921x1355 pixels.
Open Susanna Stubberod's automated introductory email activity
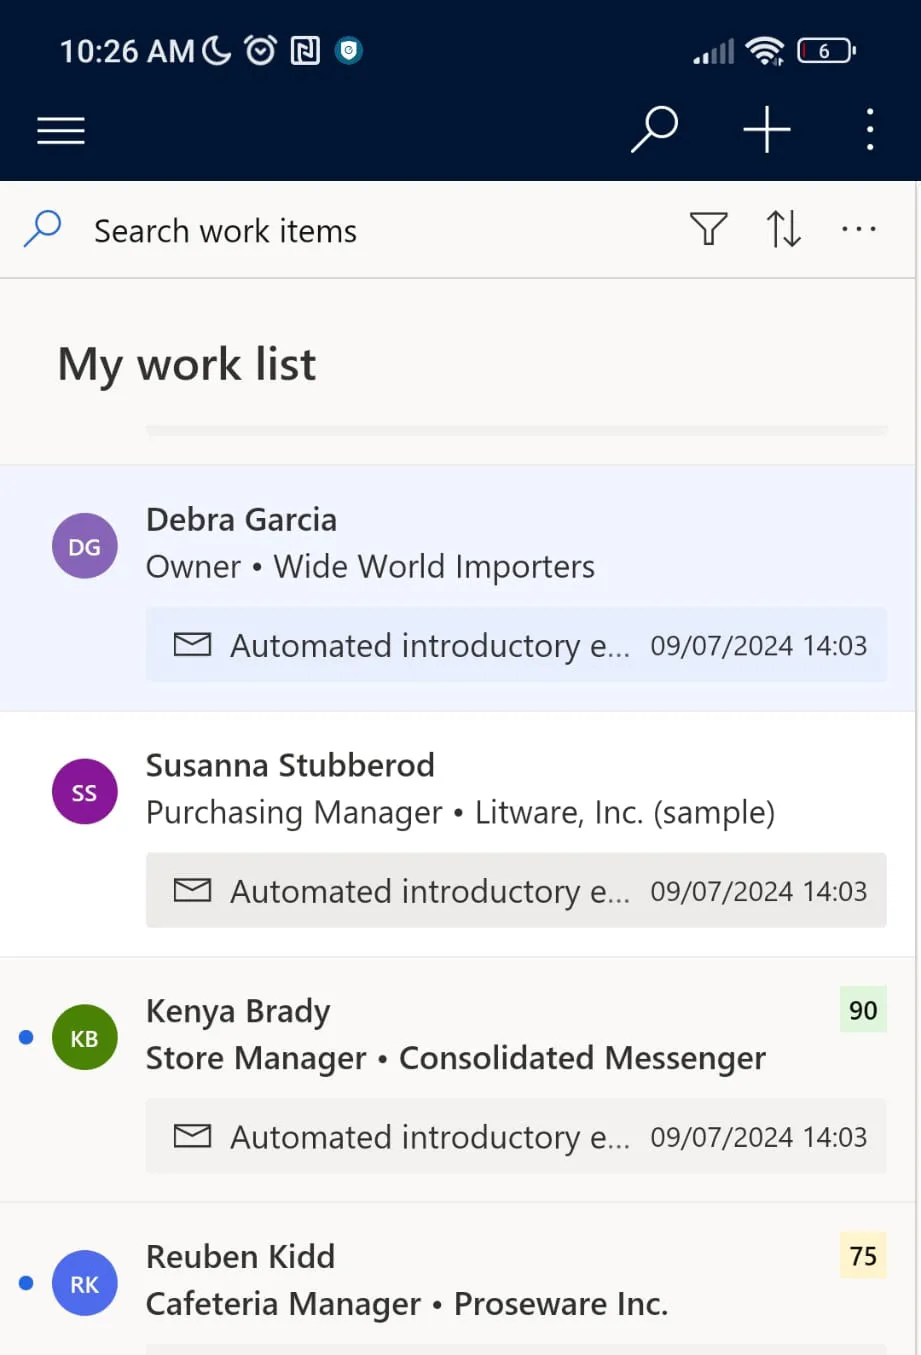516,891
